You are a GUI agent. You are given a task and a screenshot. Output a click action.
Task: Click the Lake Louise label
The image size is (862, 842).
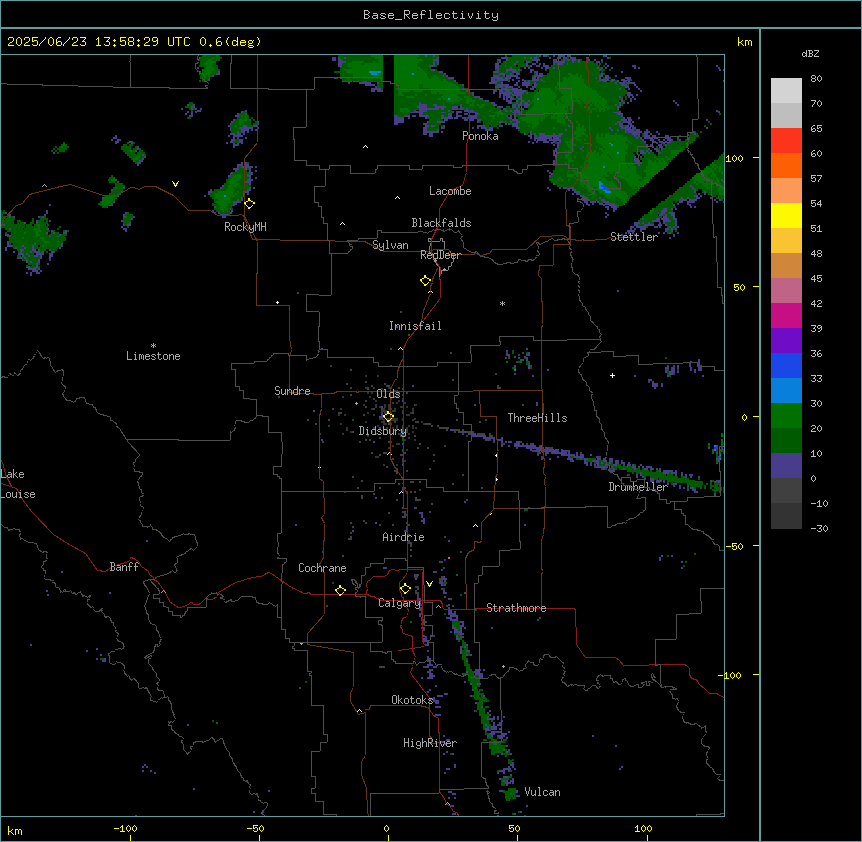click(x=18, y=484)
